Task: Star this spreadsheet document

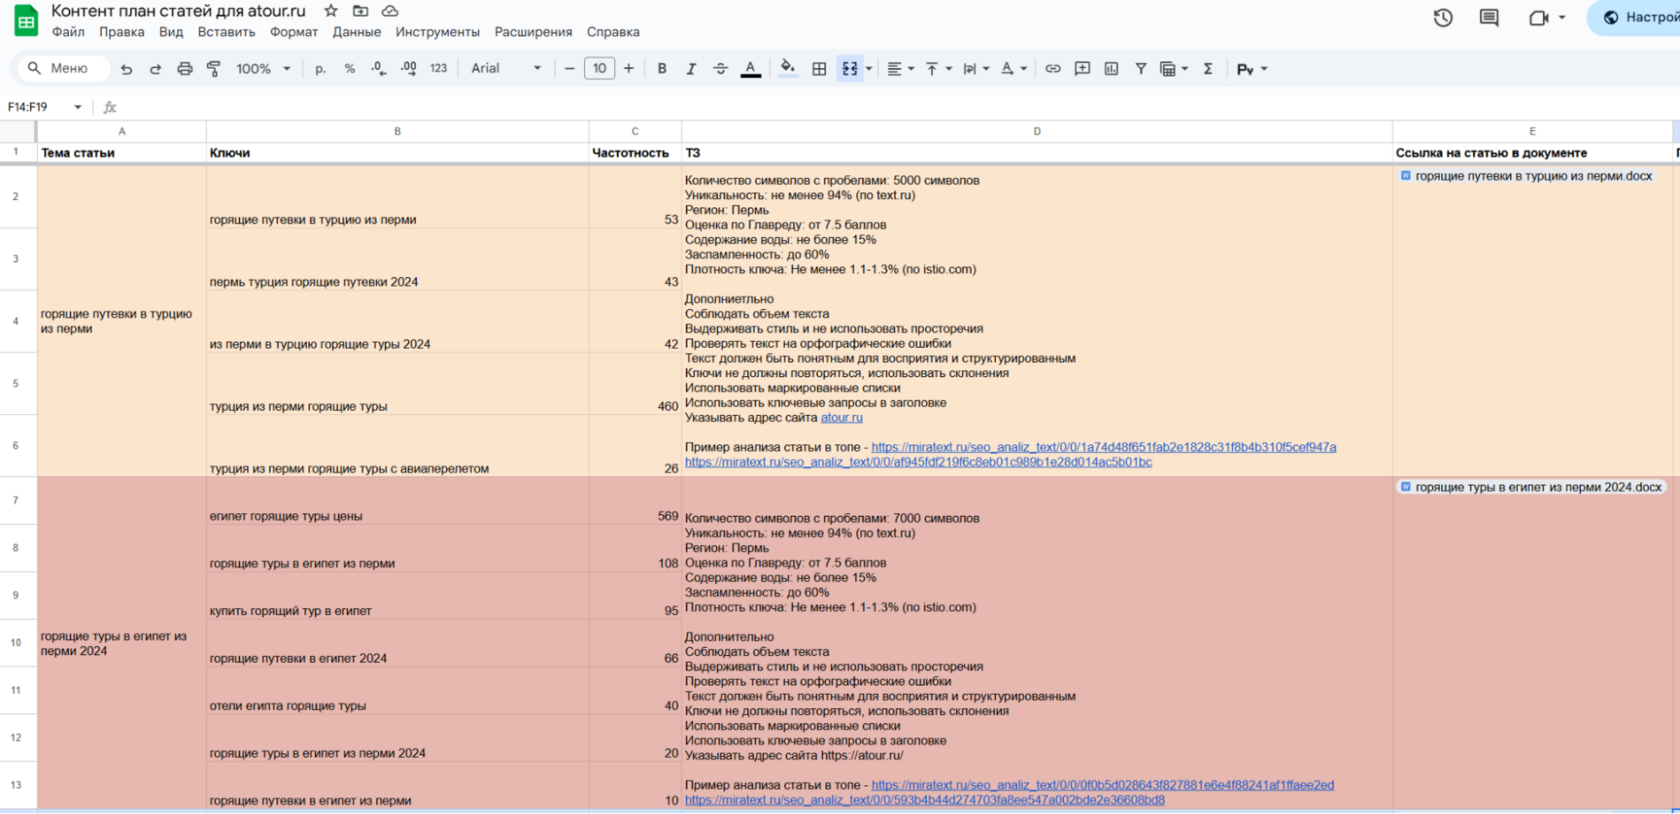Action: point(331,11)
